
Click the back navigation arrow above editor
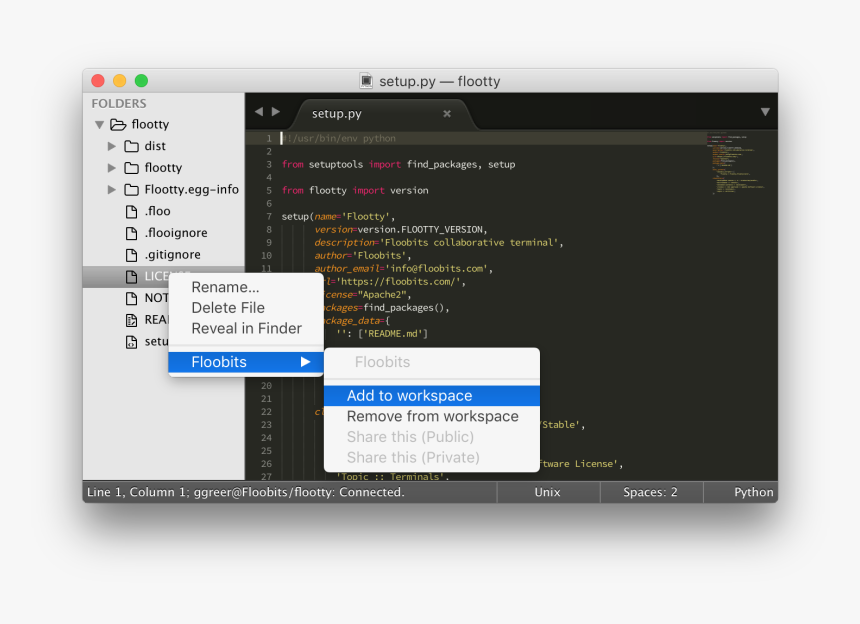click(x=258, y=111)
